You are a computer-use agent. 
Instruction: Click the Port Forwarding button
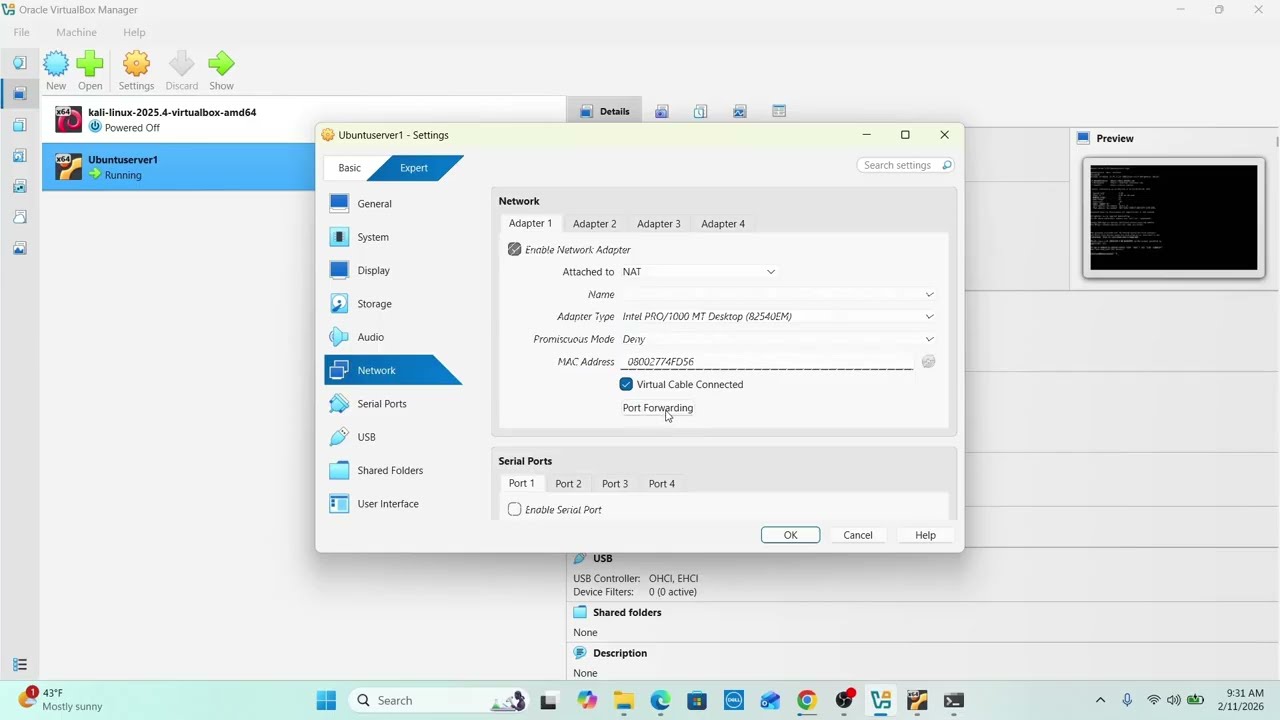coord(657,408)
